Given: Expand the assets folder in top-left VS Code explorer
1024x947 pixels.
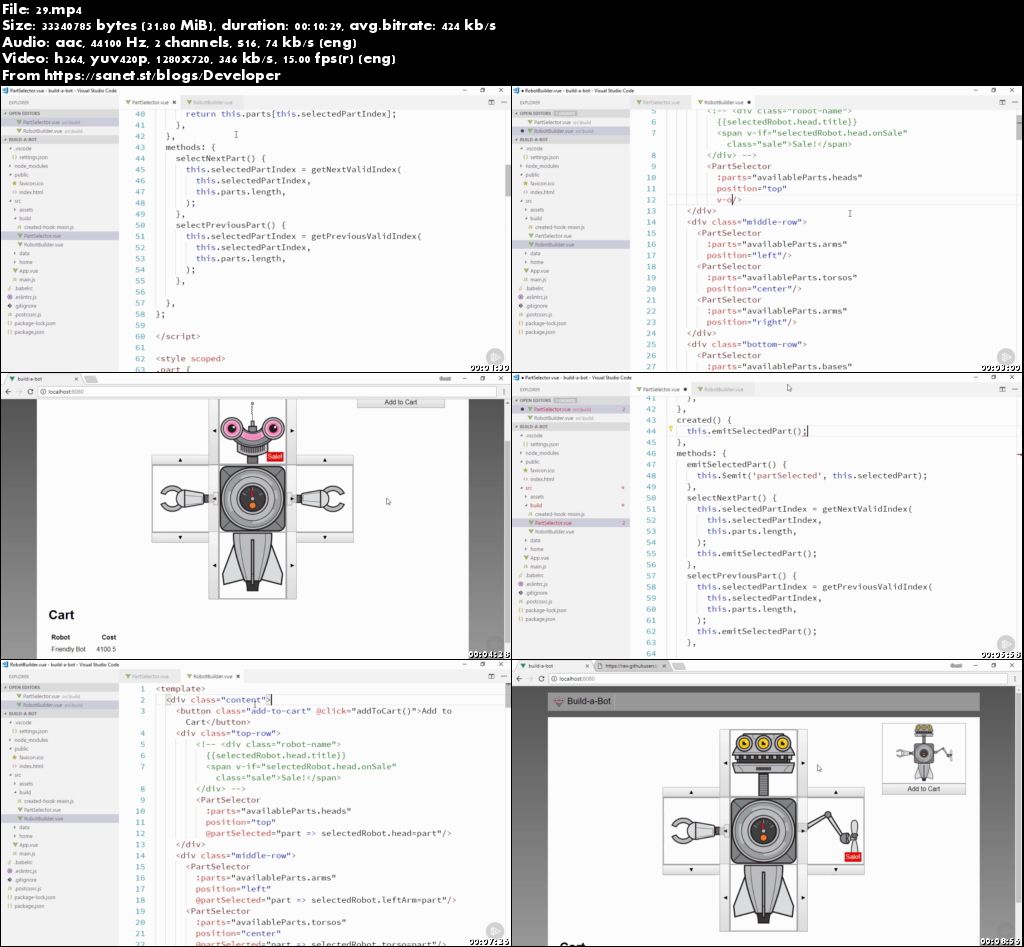Looking at the screenshot, I should coord(26,210).
